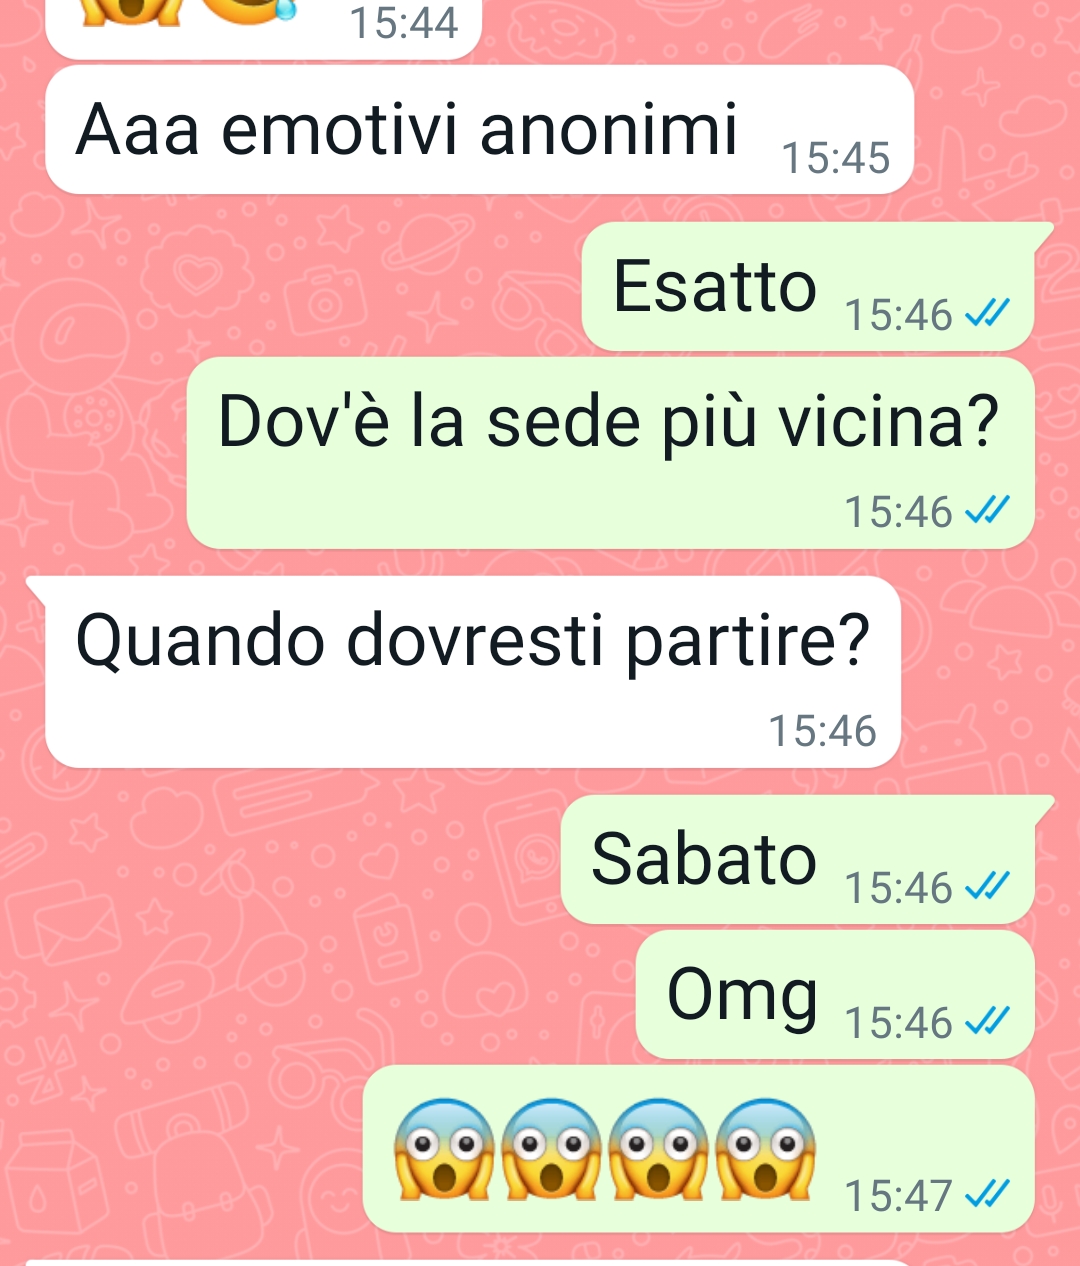Tap the "Dov'è la sede più vicina?" message
This screenshot has height=1266, width=1080.
(x=610, y=453)
